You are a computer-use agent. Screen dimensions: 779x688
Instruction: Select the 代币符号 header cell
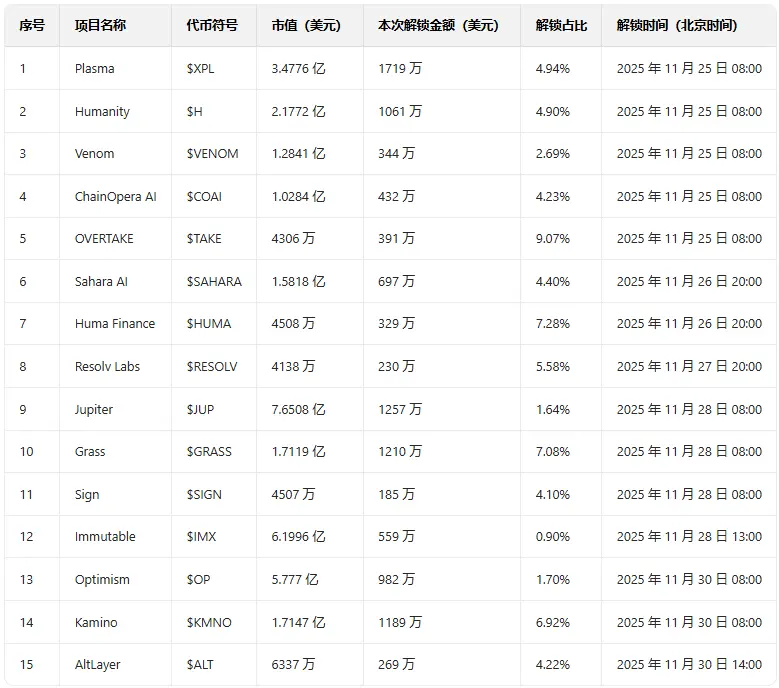212,25
